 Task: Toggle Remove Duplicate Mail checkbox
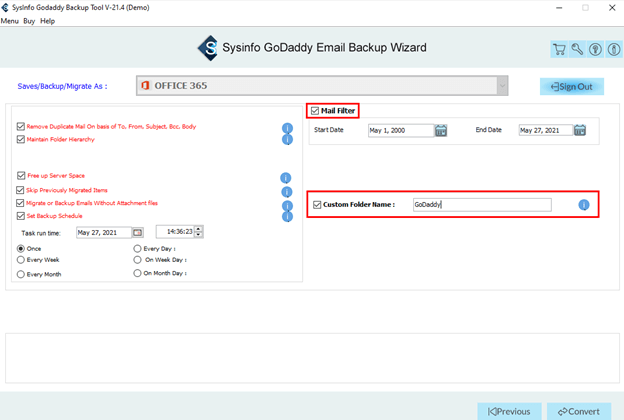coord(21,127)
